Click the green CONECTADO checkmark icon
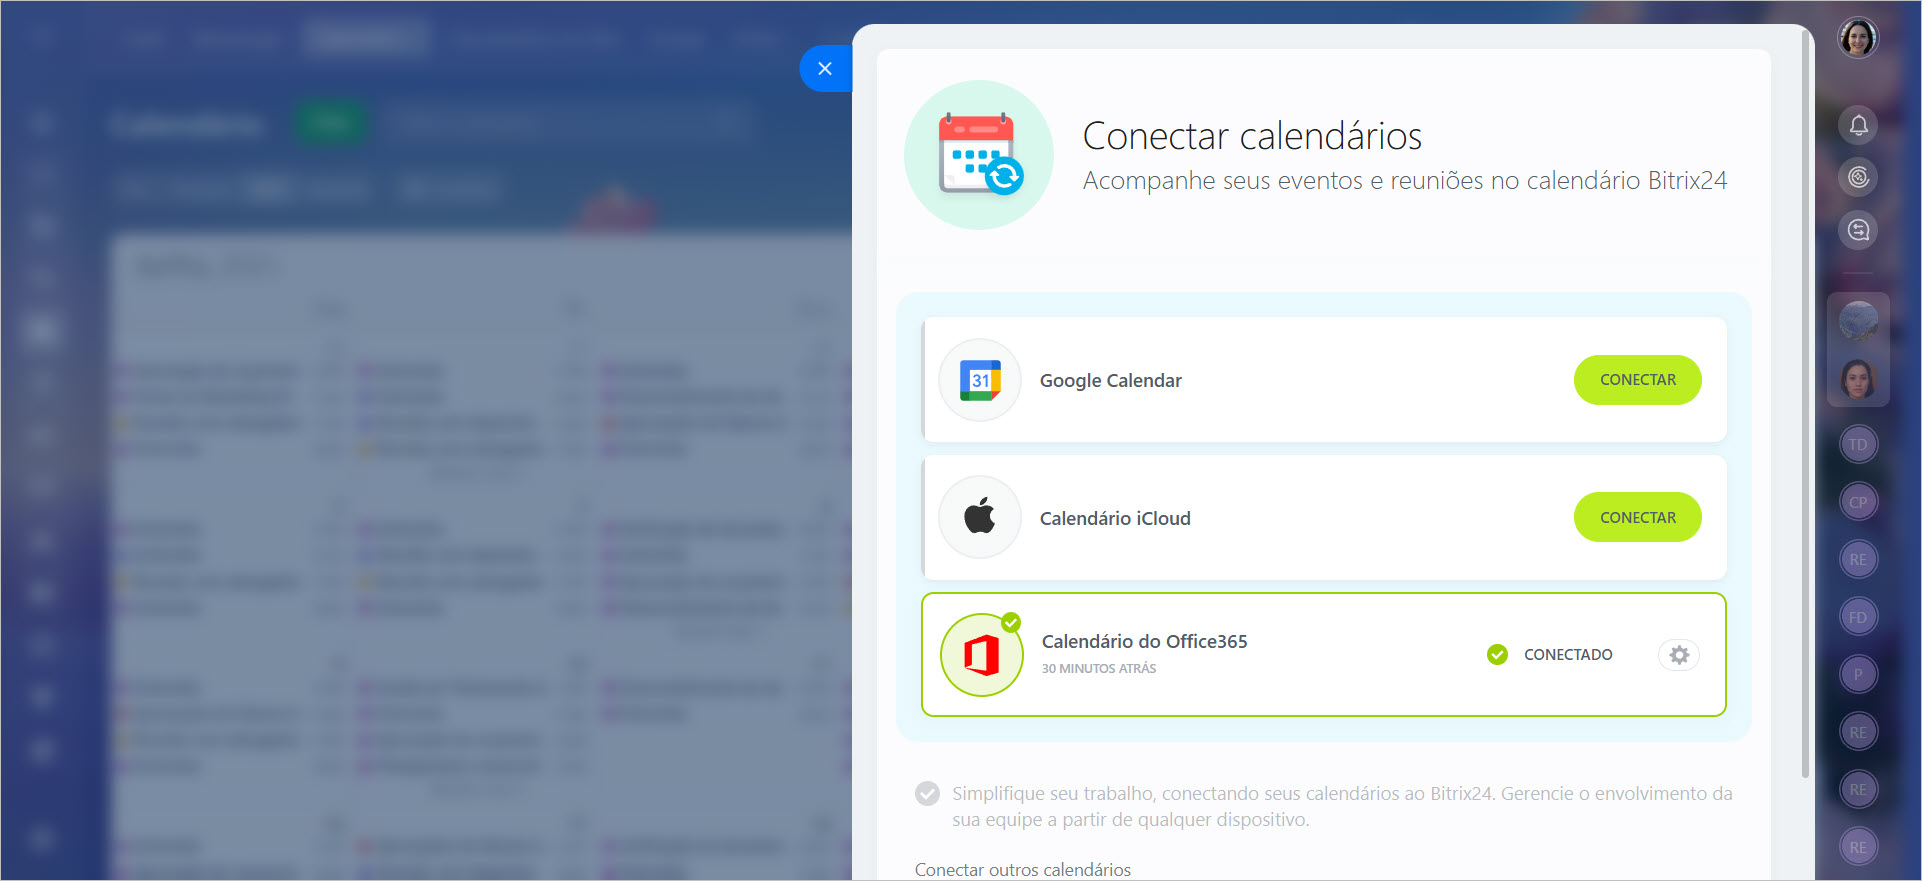 (x=1497, y=655)
